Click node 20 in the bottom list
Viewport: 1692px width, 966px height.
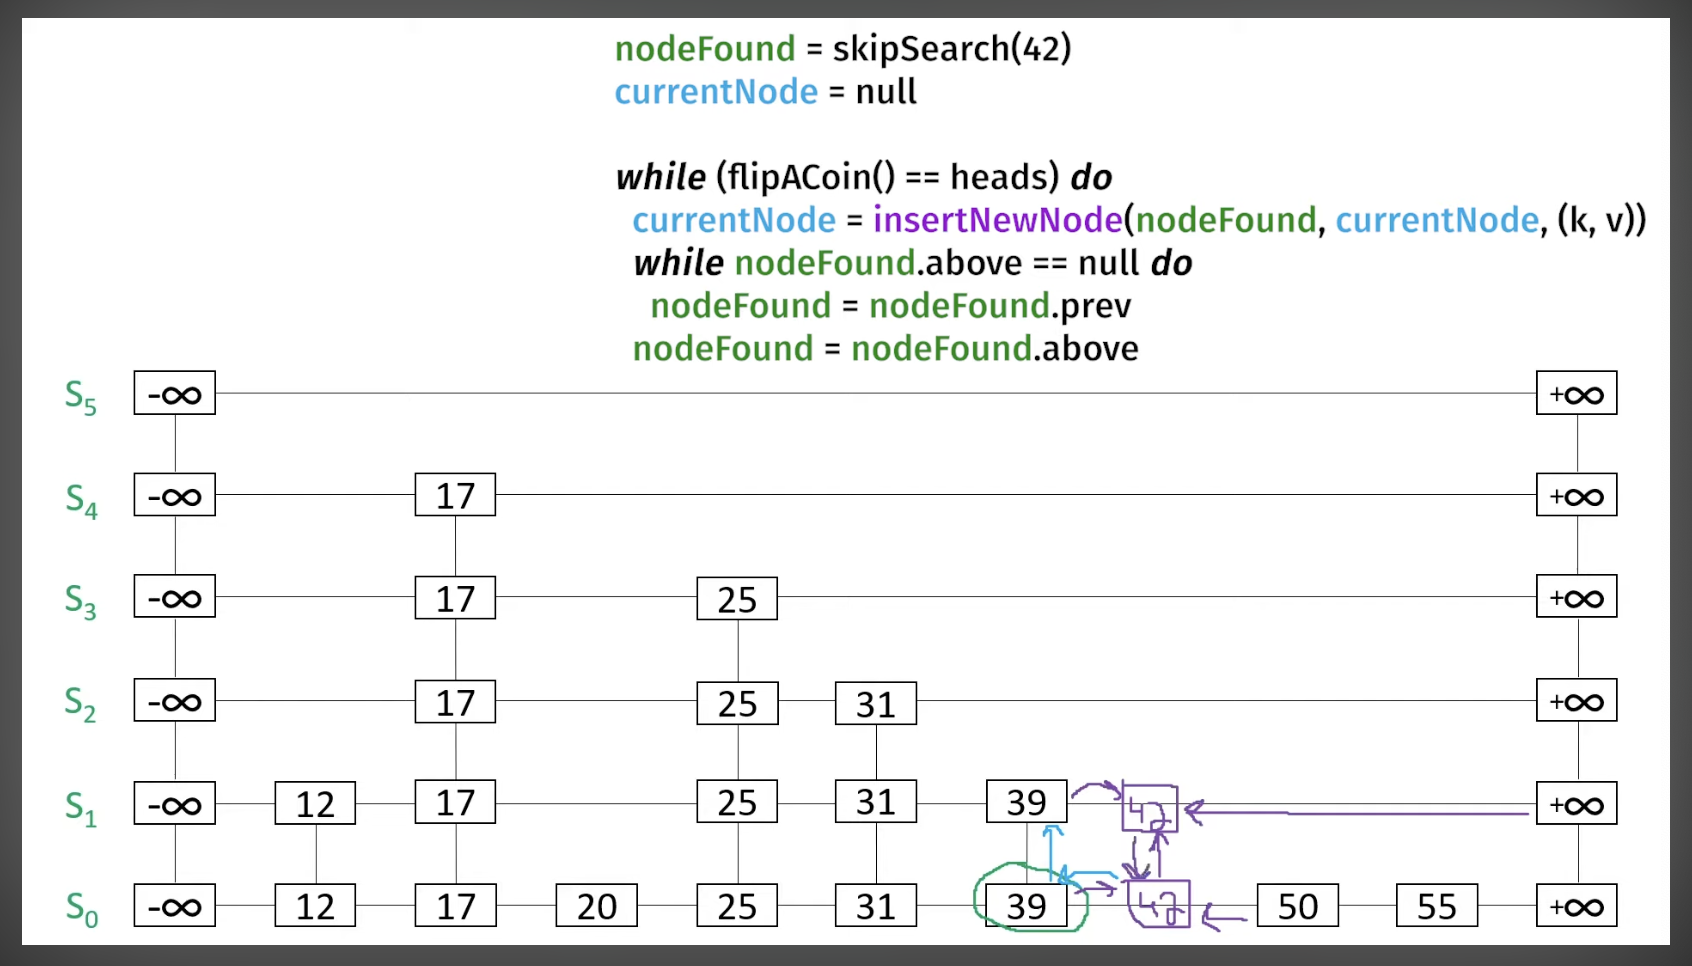coord(596,906)
